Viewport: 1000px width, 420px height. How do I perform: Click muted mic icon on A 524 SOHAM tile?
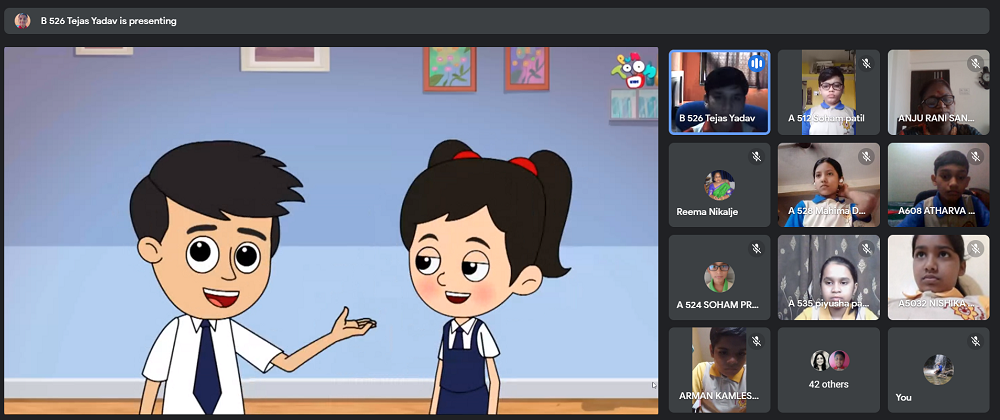click(x=756, y=249)
